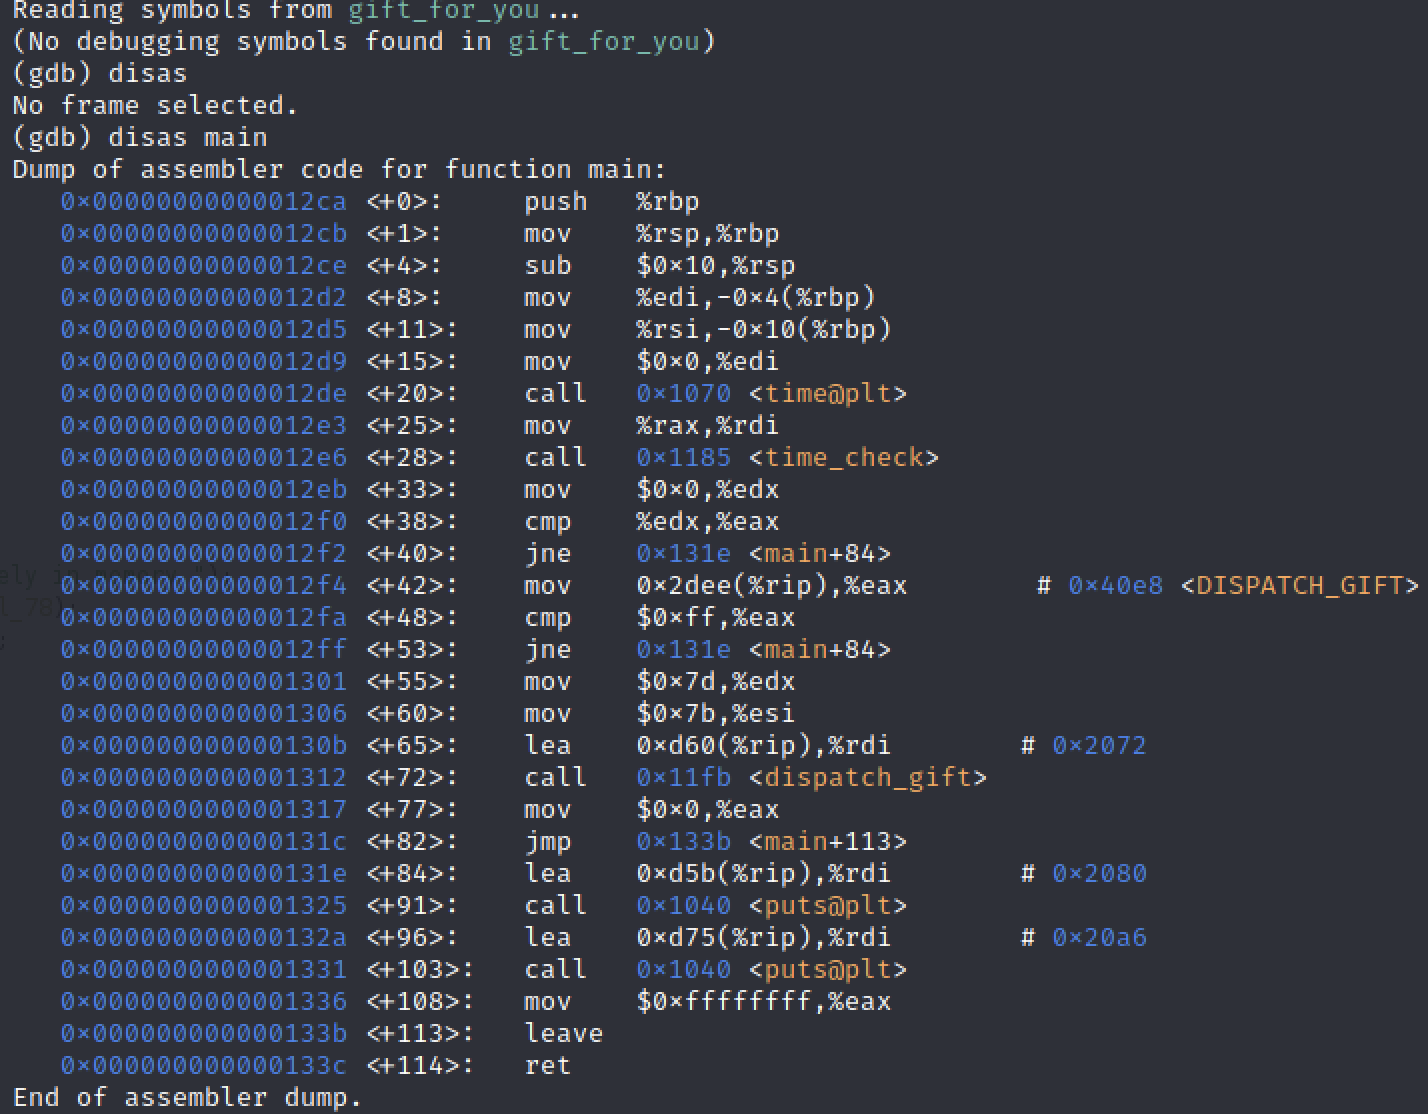Click the offset marker '<+65>:'
Image resolution: width=1428 pixels, height=1114 pixels.
412,745
